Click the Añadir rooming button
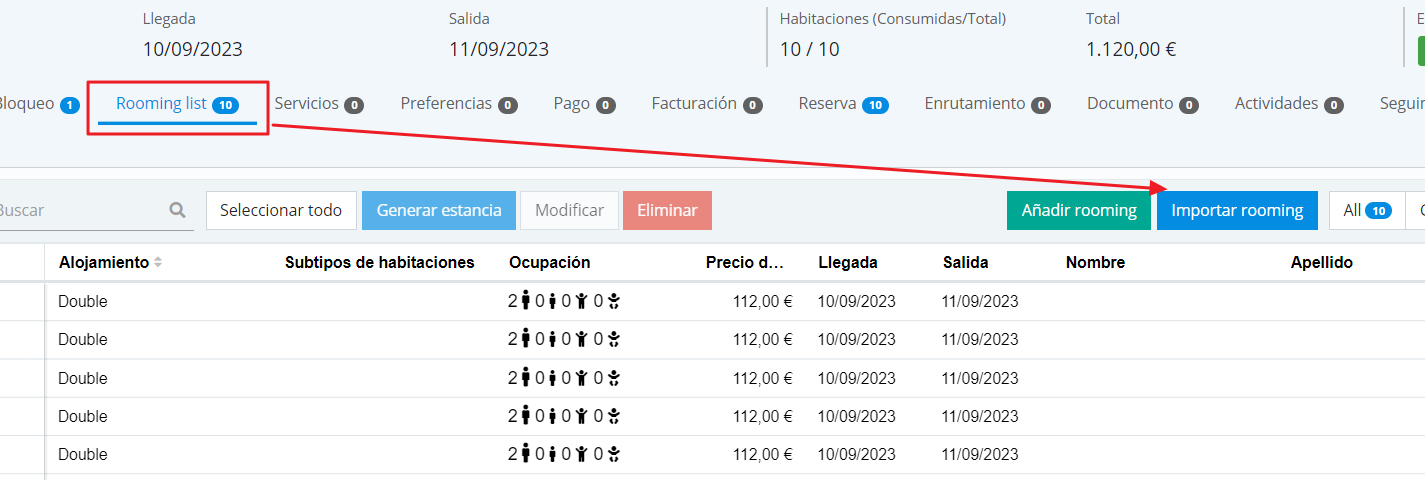 [x=1078, y=210]
